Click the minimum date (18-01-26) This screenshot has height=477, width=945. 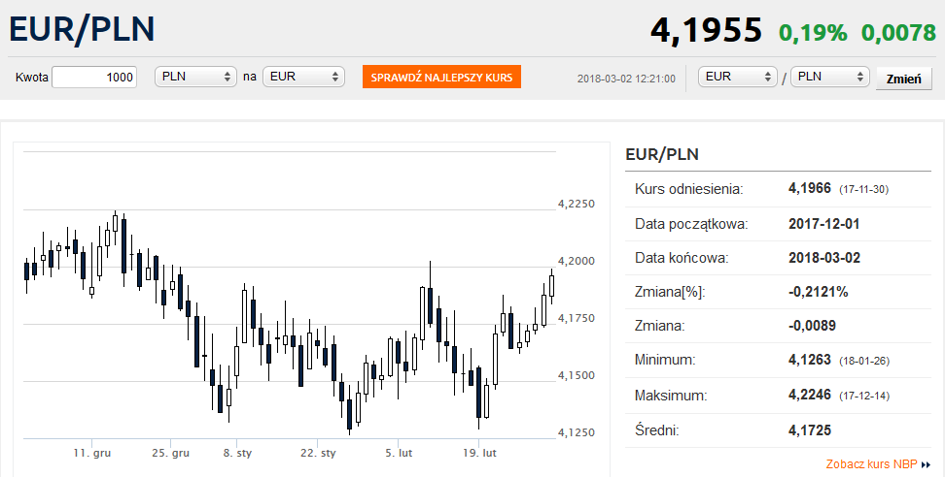click(864, 361)
